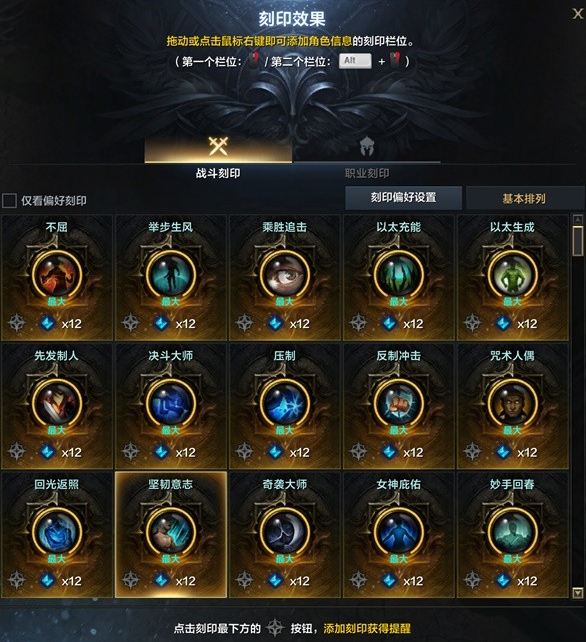This screenshot has width=586, height=642.
Task: Pick the 女神庇佑 engraving icon
Action: pos(398,532)
